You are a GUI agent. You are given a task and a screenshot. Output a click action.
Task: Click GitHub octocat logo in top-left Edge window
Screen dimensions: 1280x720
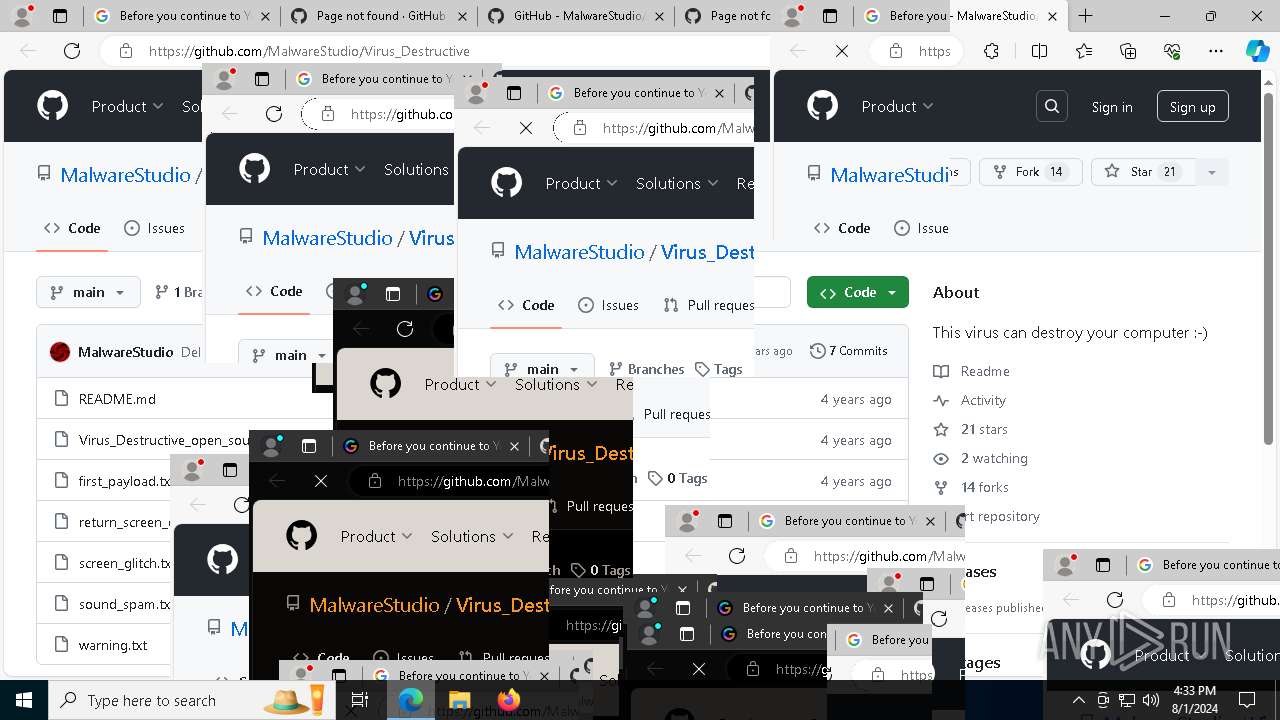pos(52,106)
